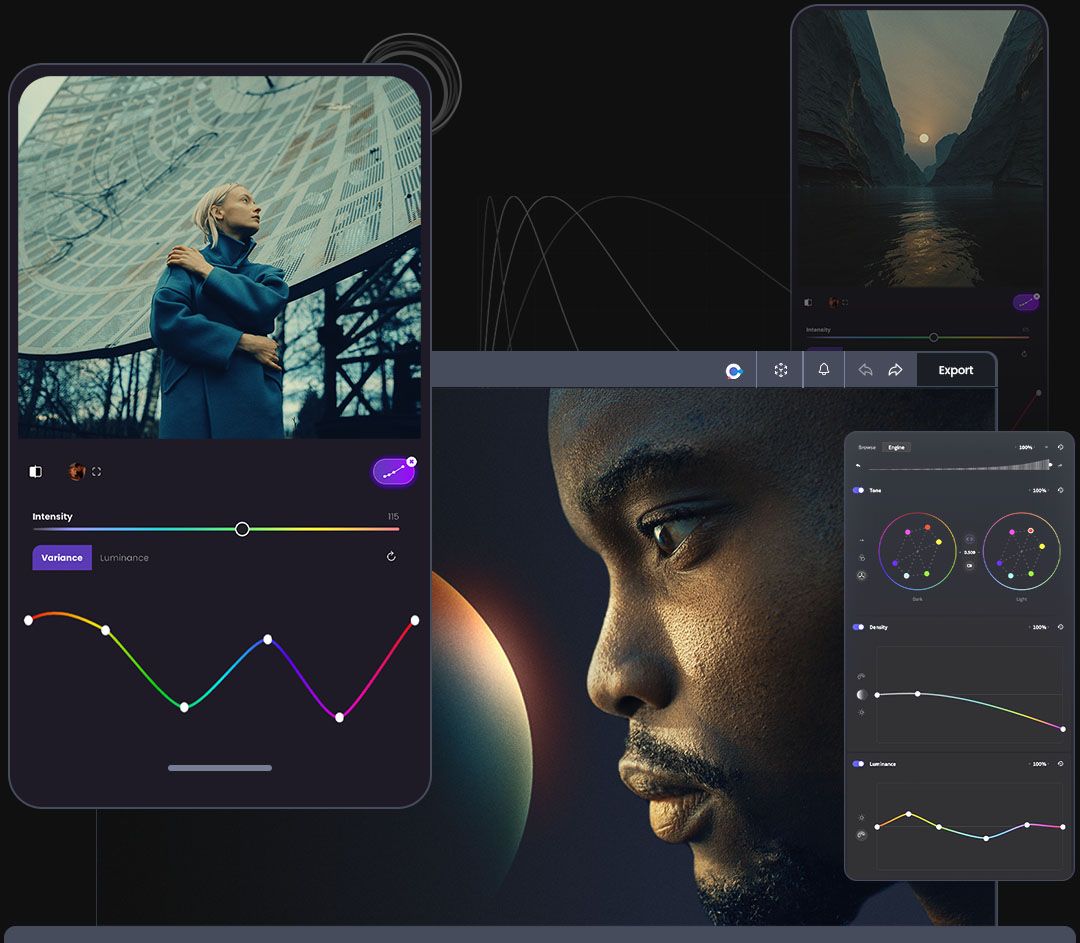Screen dimensions: 1080x943
Task: Click the move/reposition icon in the toolbar
Action: pos(781,369)
